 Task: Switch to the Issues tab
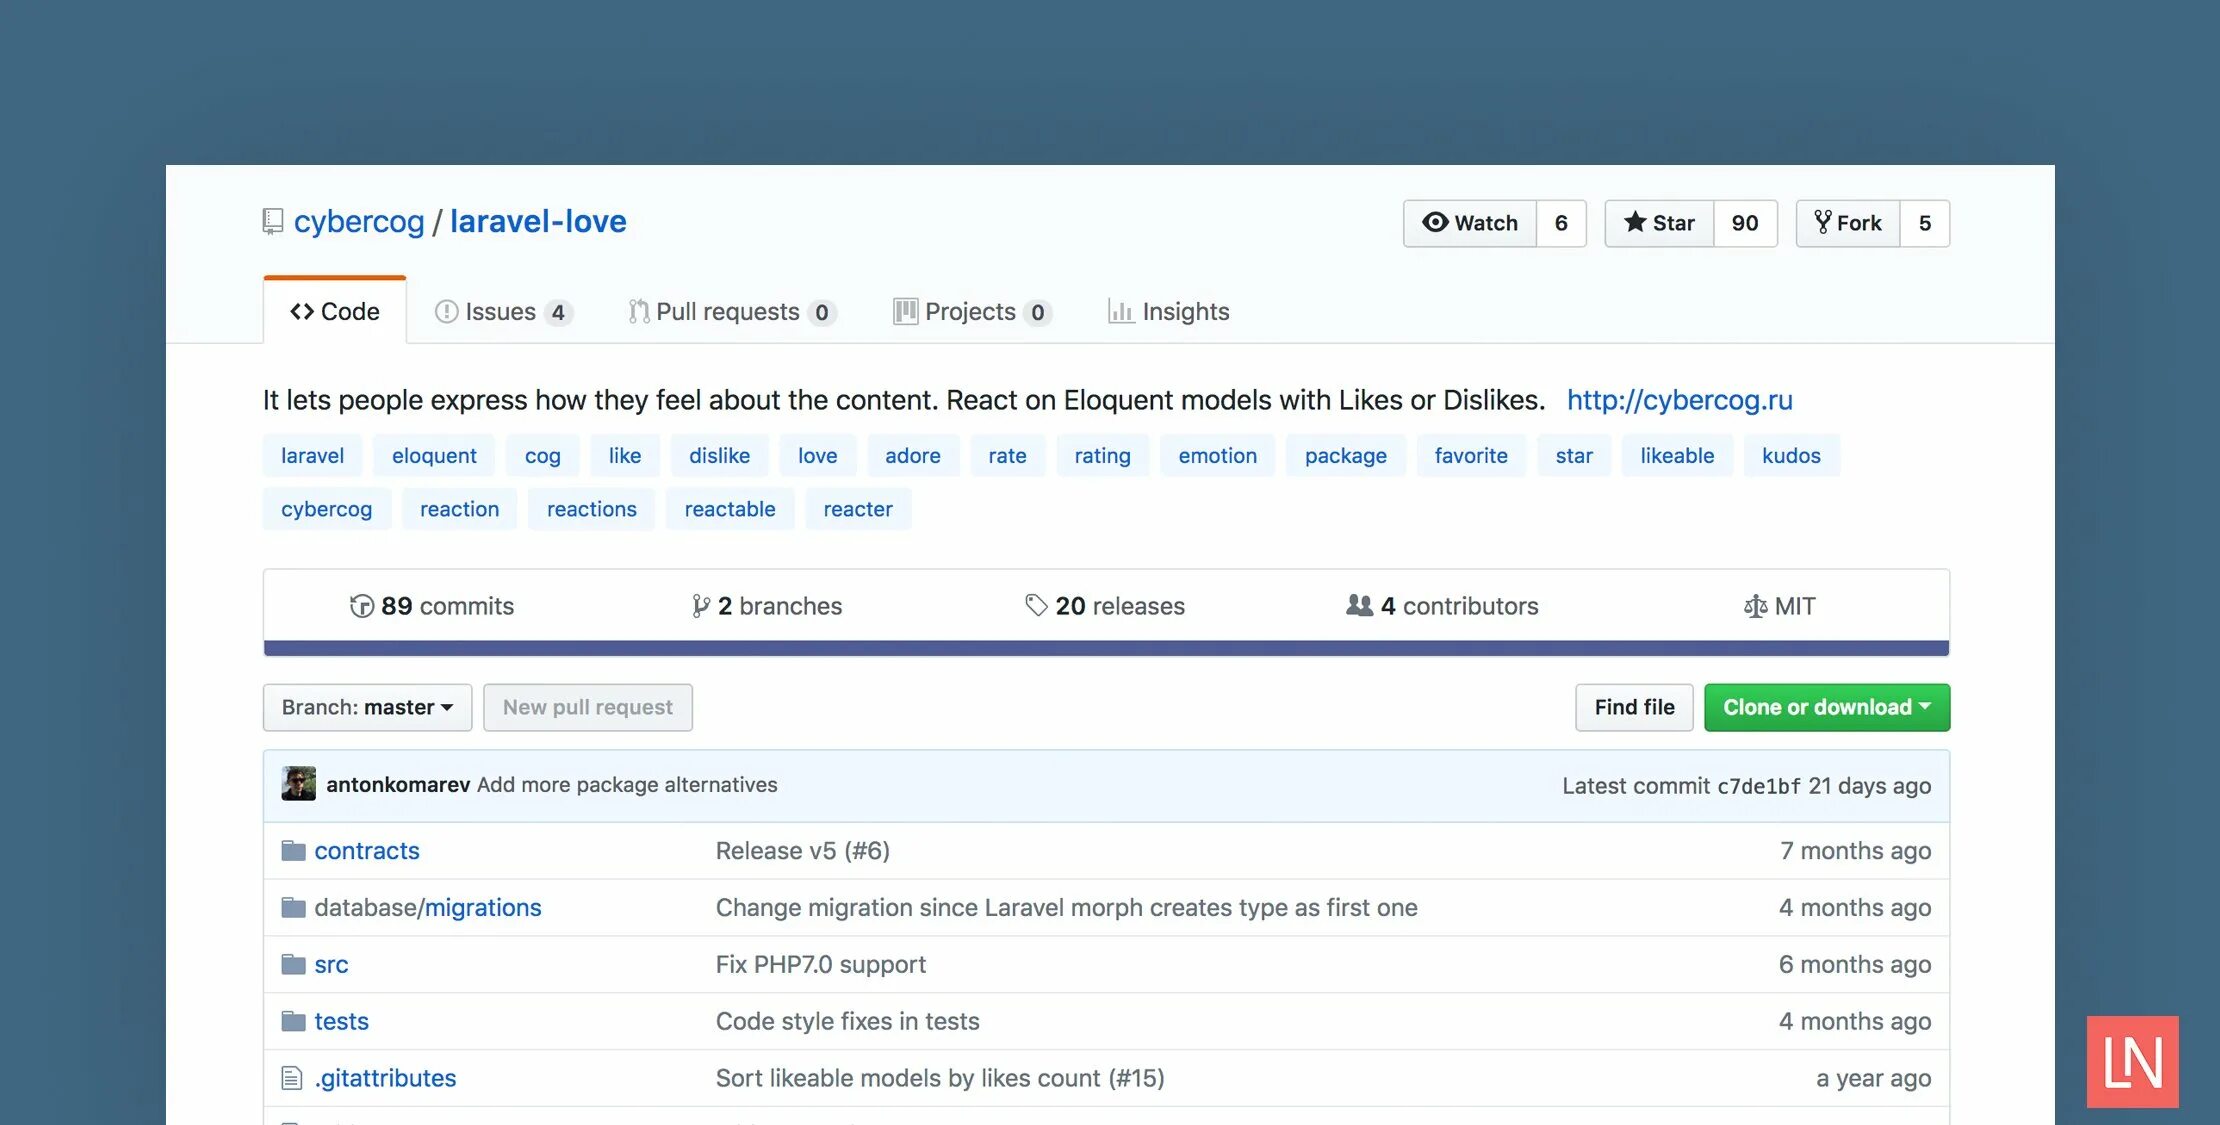tap(503, 312)
